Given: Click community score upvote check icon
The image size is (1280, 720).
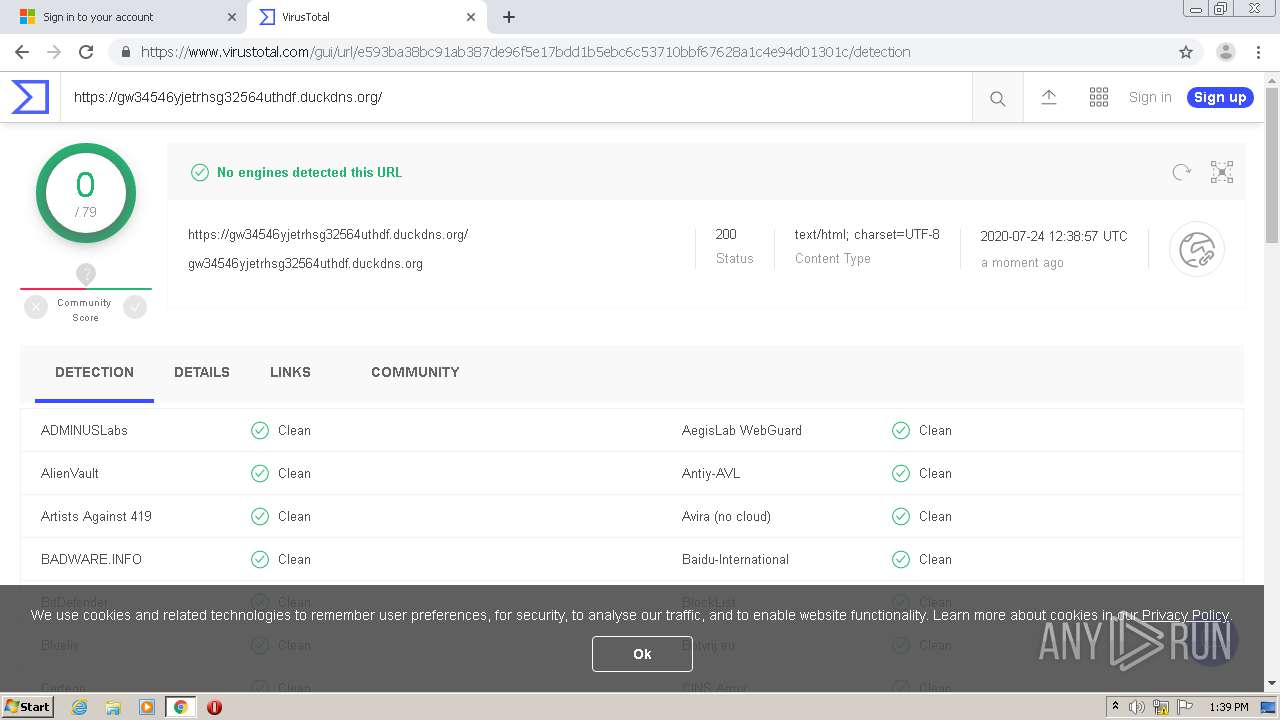Looking at the screenshot, I should [x=135, y=308].
